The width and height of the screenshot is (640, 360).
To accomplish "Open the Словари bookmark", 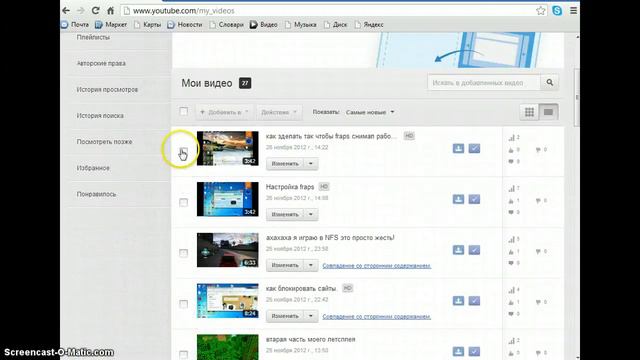I will coord(227,24).
